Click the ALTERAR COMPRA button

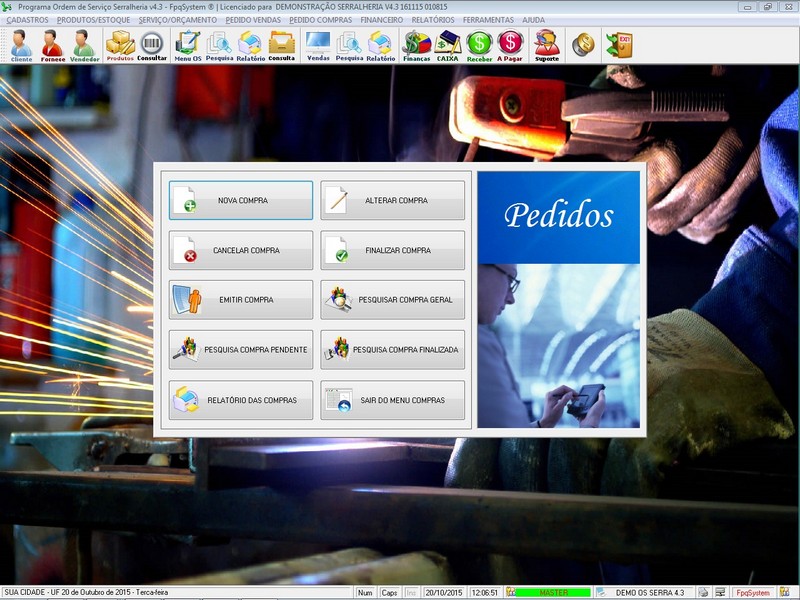[x=392, y=200]
